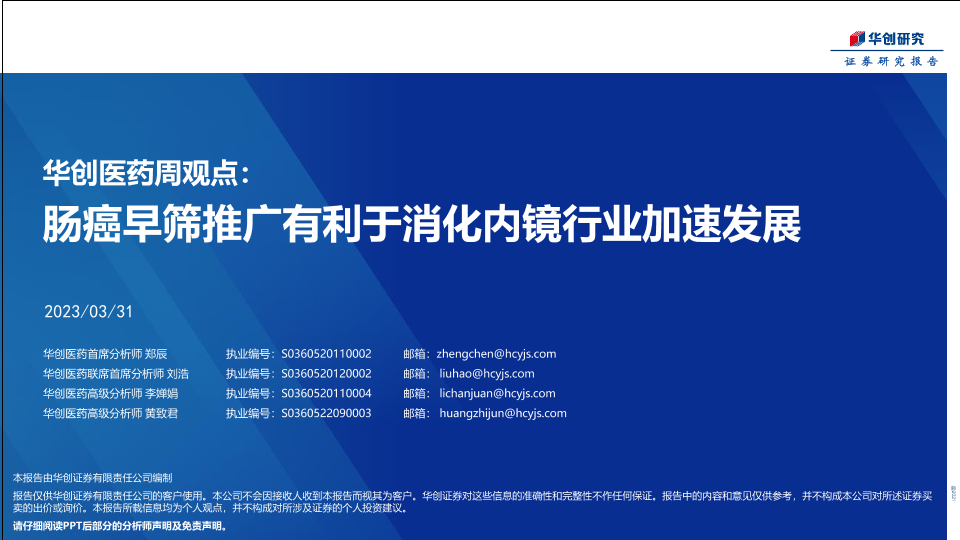960x540 pixels.
Task: Click the report date 2023/03/31
Action: click(89, 311)
